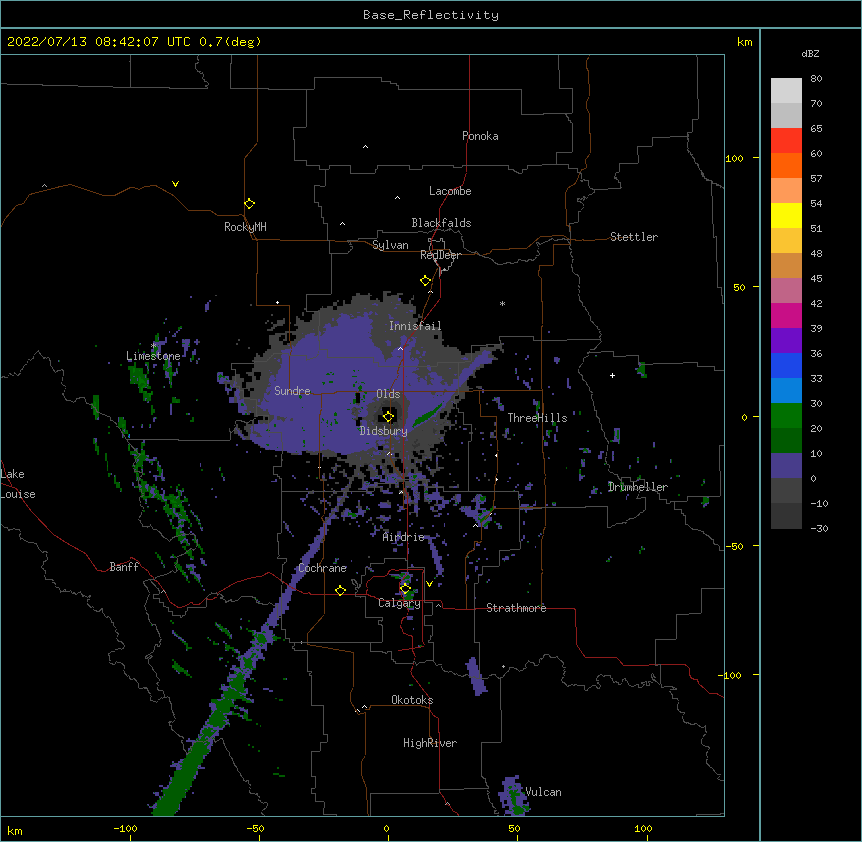Select the Okotoks label
862x842 pixels.
pos(412,700)
